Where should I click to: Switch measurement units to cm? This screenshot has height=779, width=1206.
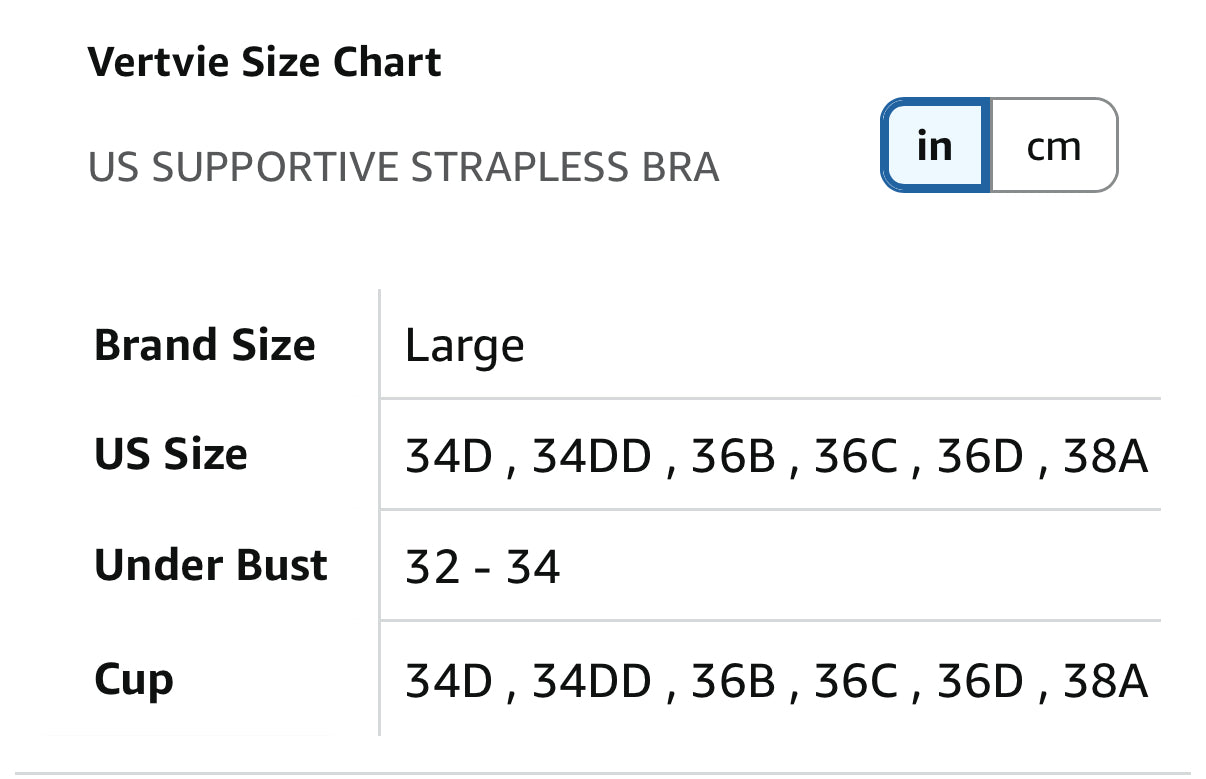(x=1054, y=146)
